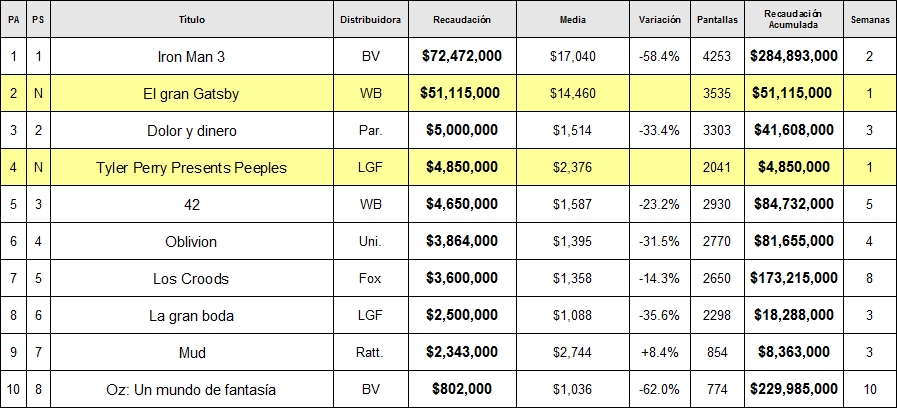Click the El gran Gatsby title cell

click(x=192, y=93)
